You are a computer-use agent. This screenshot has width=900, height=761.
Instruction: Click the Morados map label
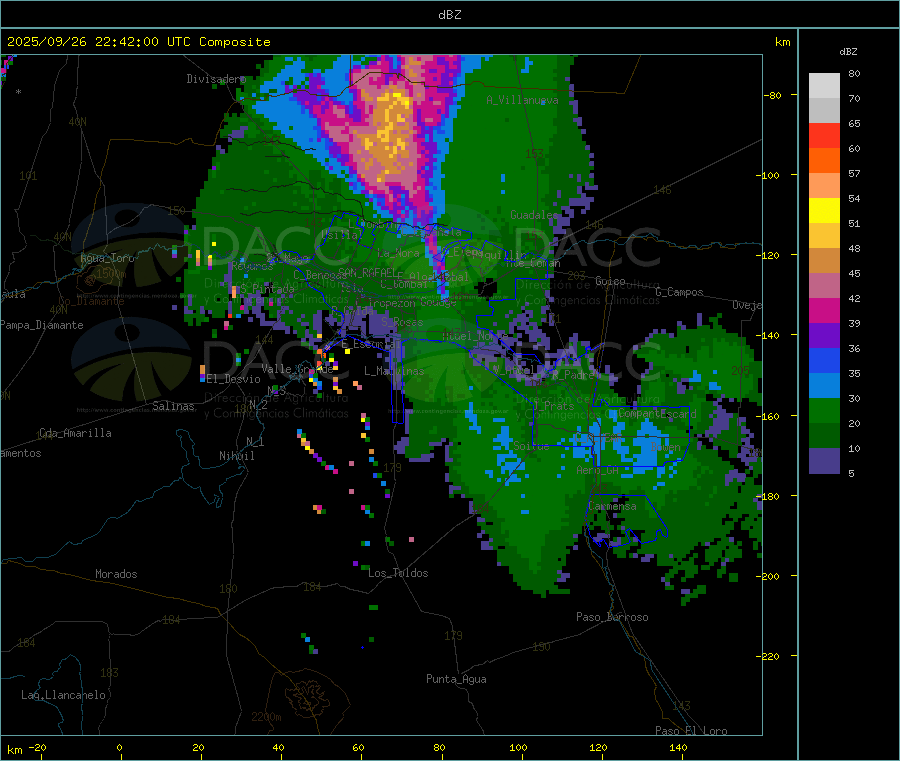pyautogui.click(x=116, y=574)
